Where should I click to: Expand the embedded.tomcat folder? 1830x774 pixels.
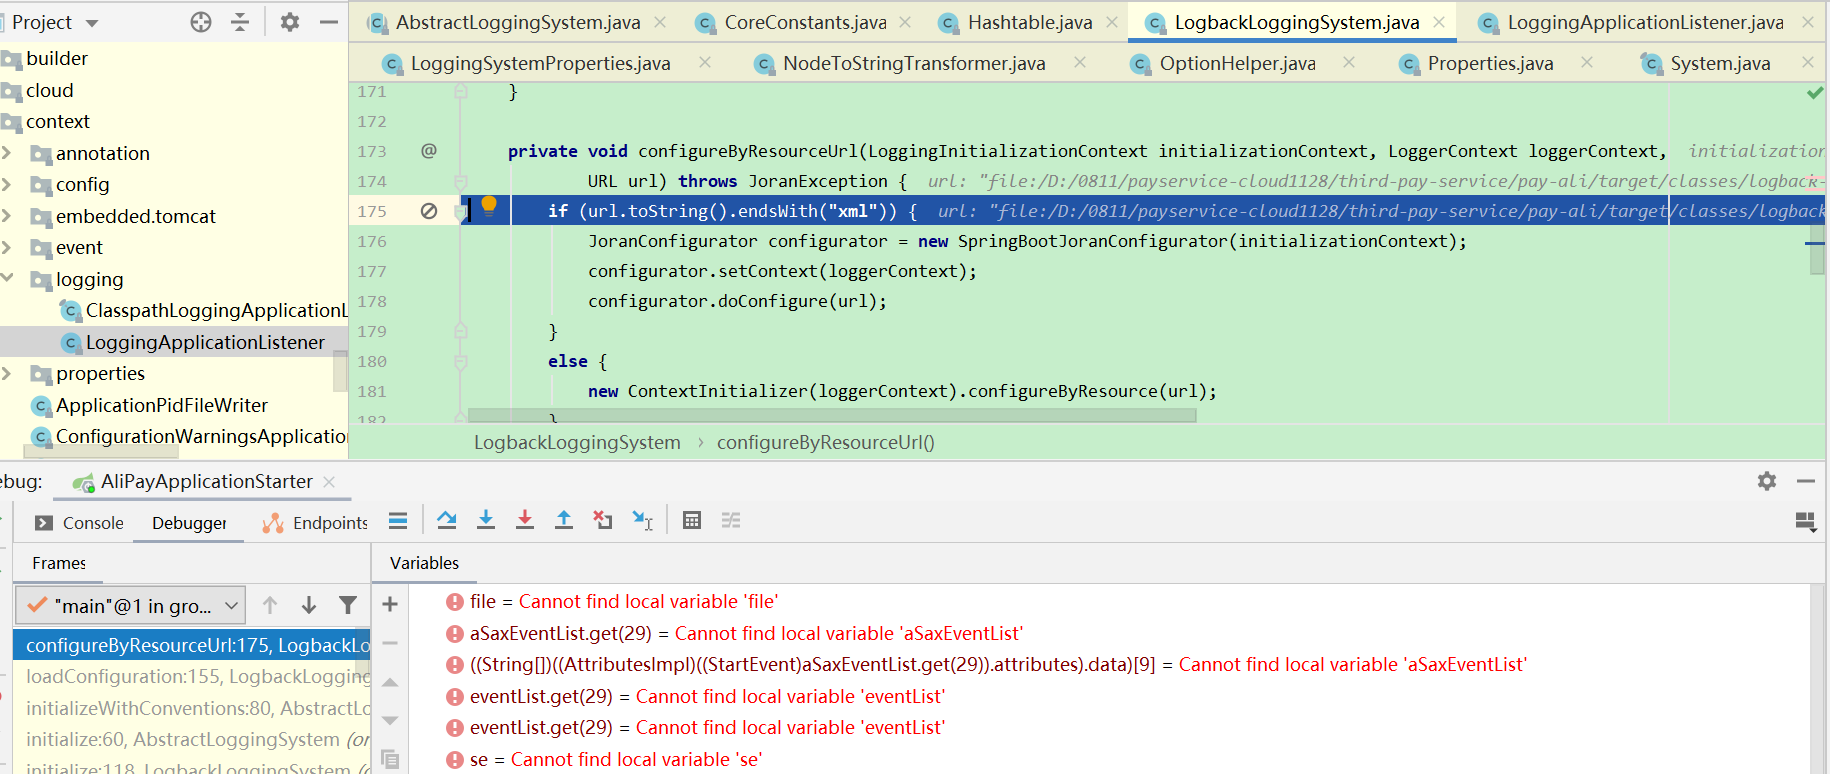point(7,216)
